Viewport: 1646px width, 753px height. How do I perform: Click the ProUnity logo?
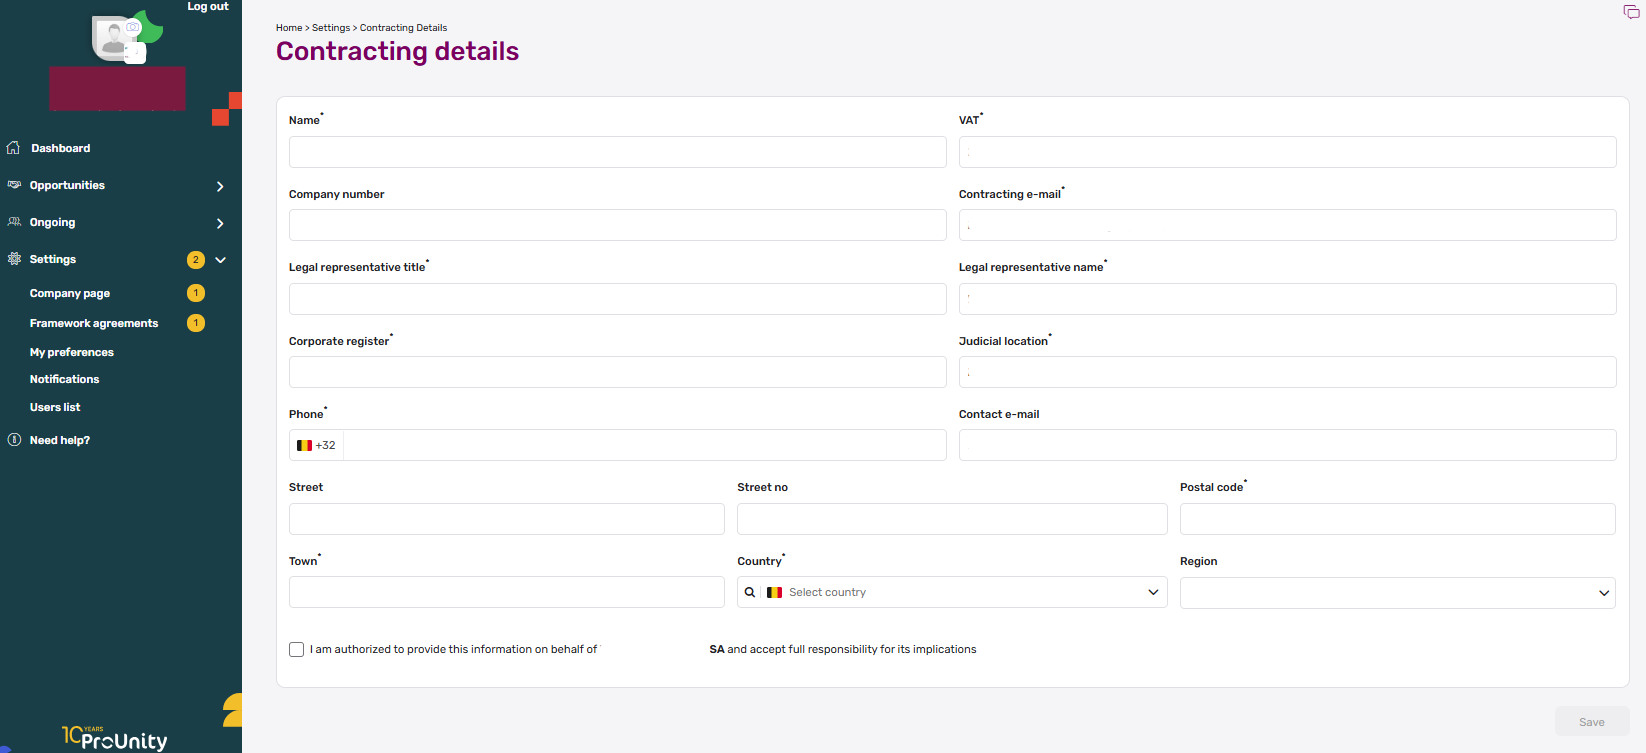(x=115, y=738)
